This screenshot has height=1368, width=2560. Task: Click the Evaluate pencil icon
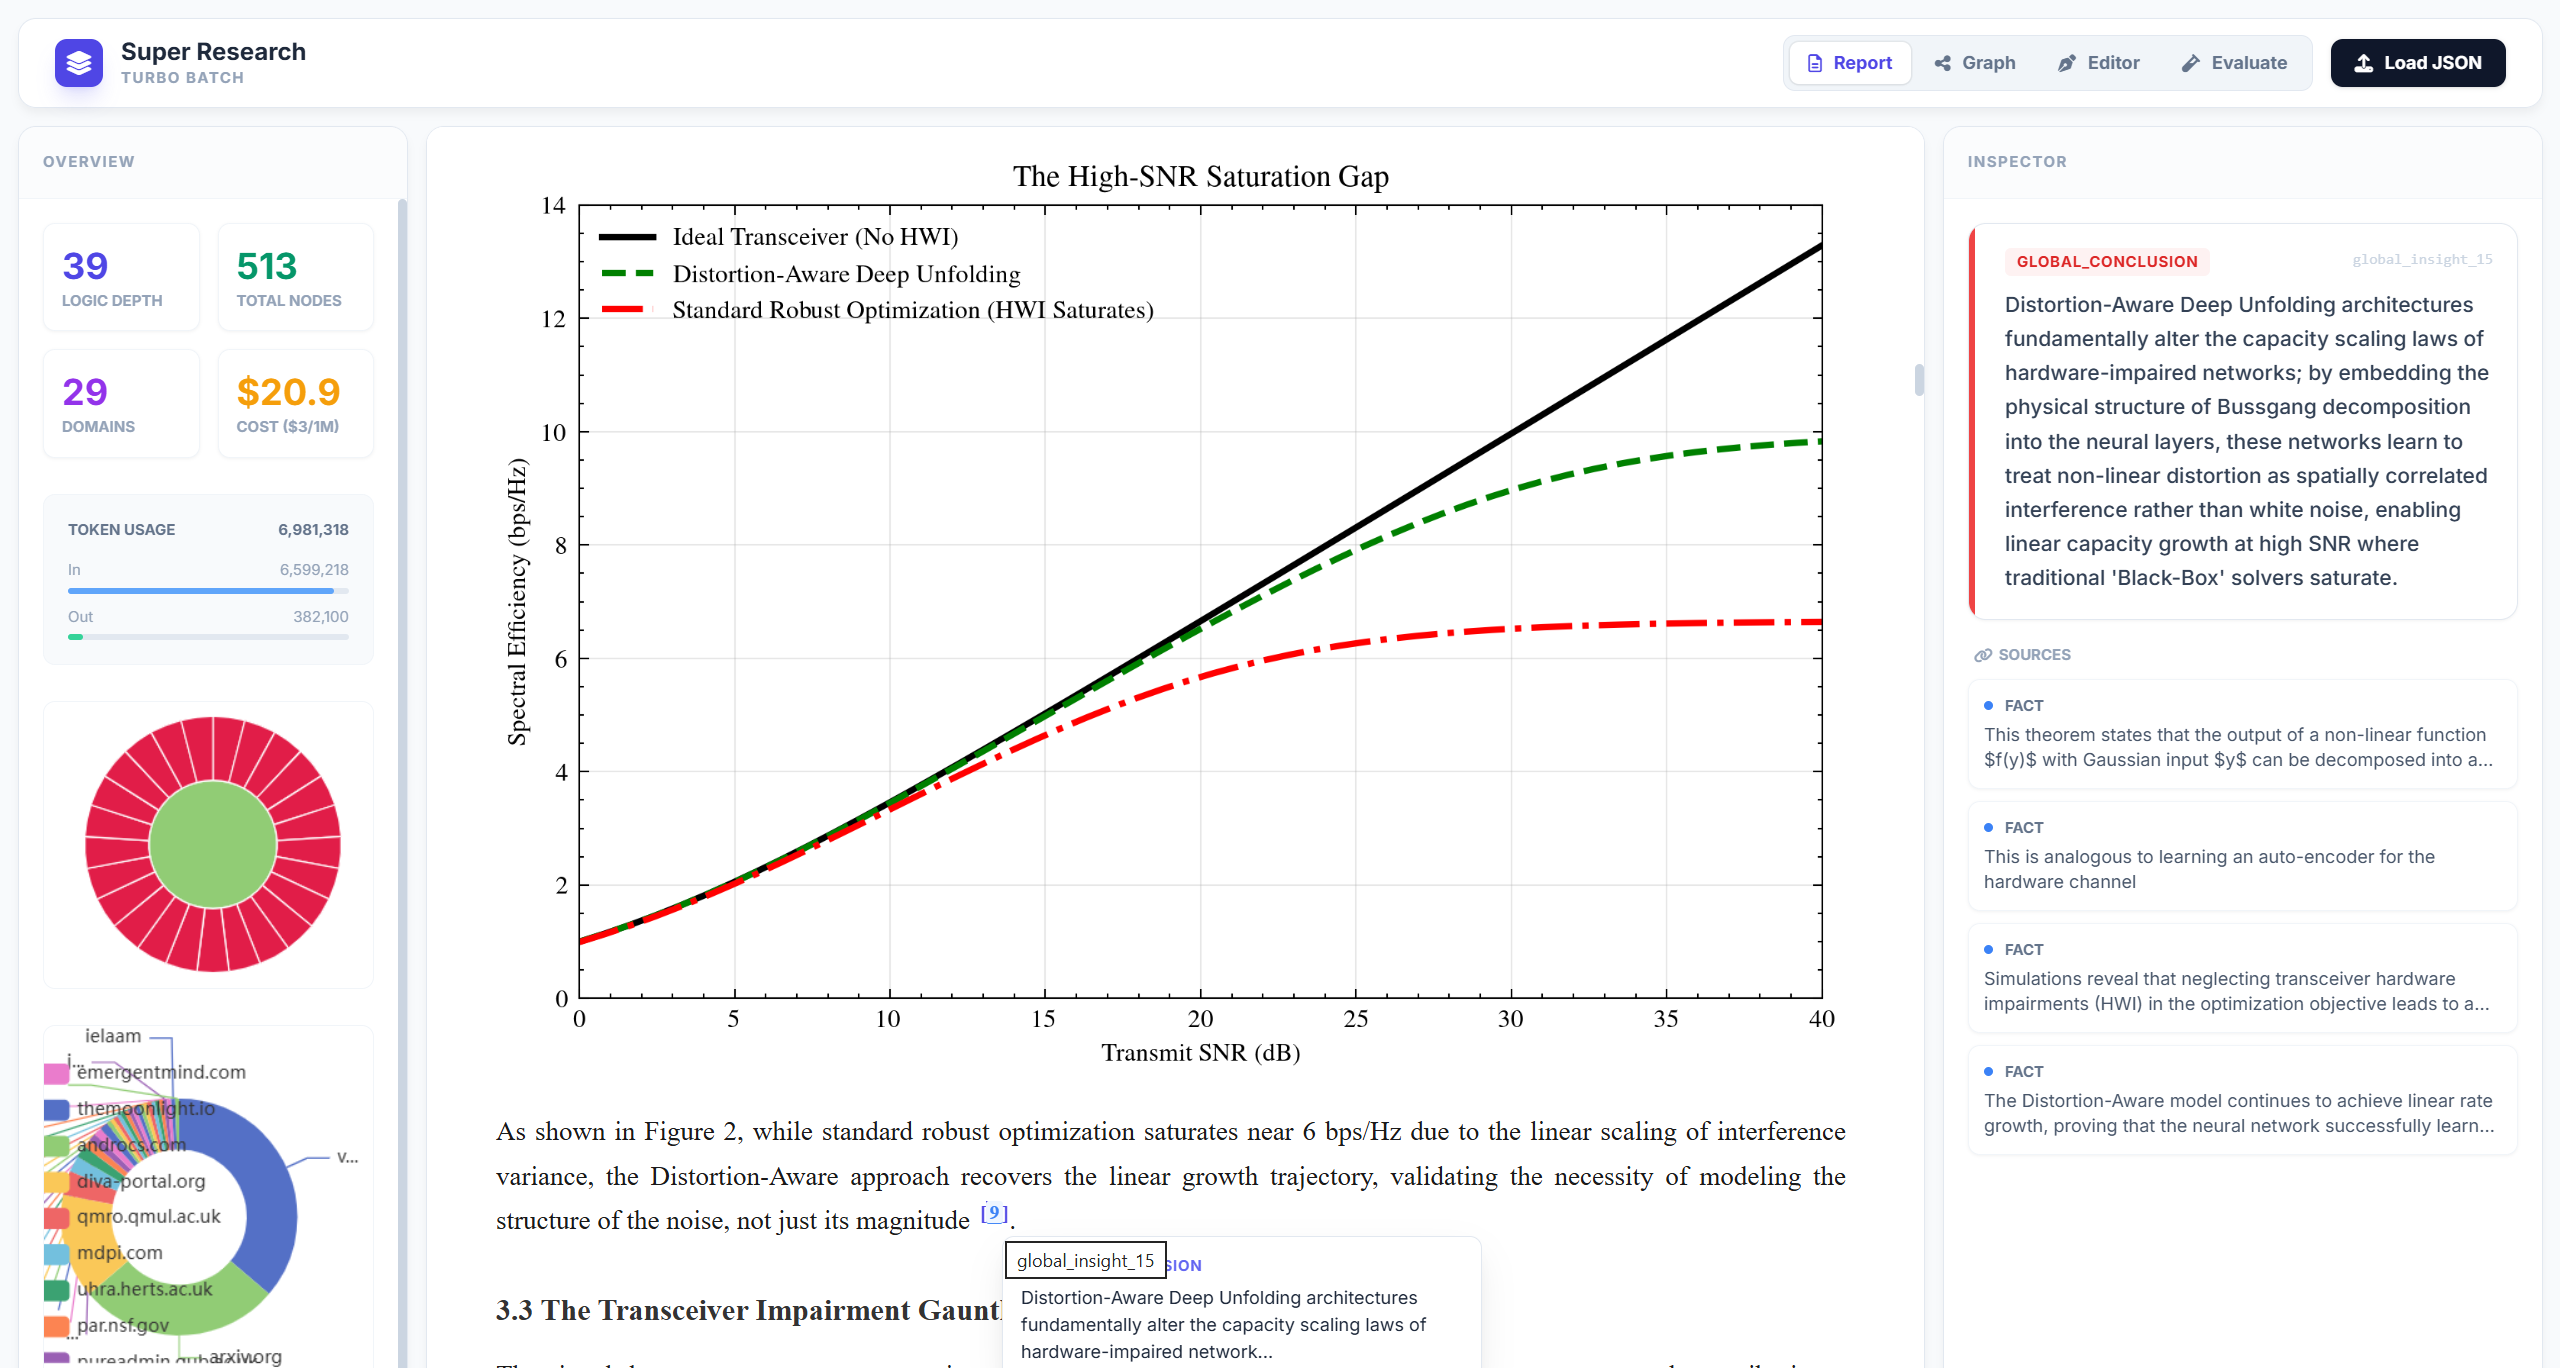point(2191,63)
